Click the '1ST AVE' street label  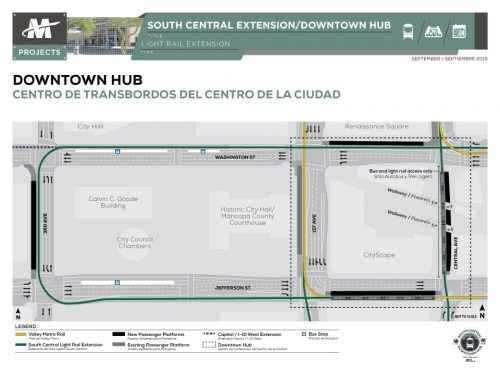314,223
